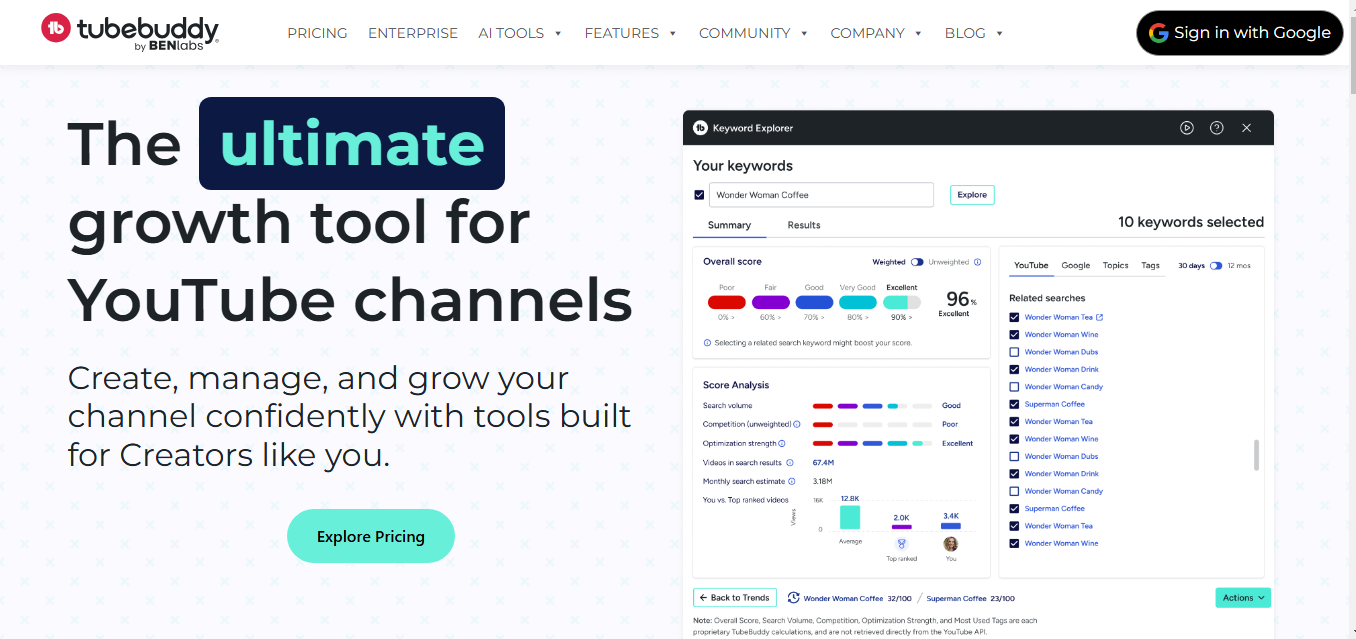Select the Summary tab
The height and width of the screenshot is (639, 1356).
[x=729, y=225]
